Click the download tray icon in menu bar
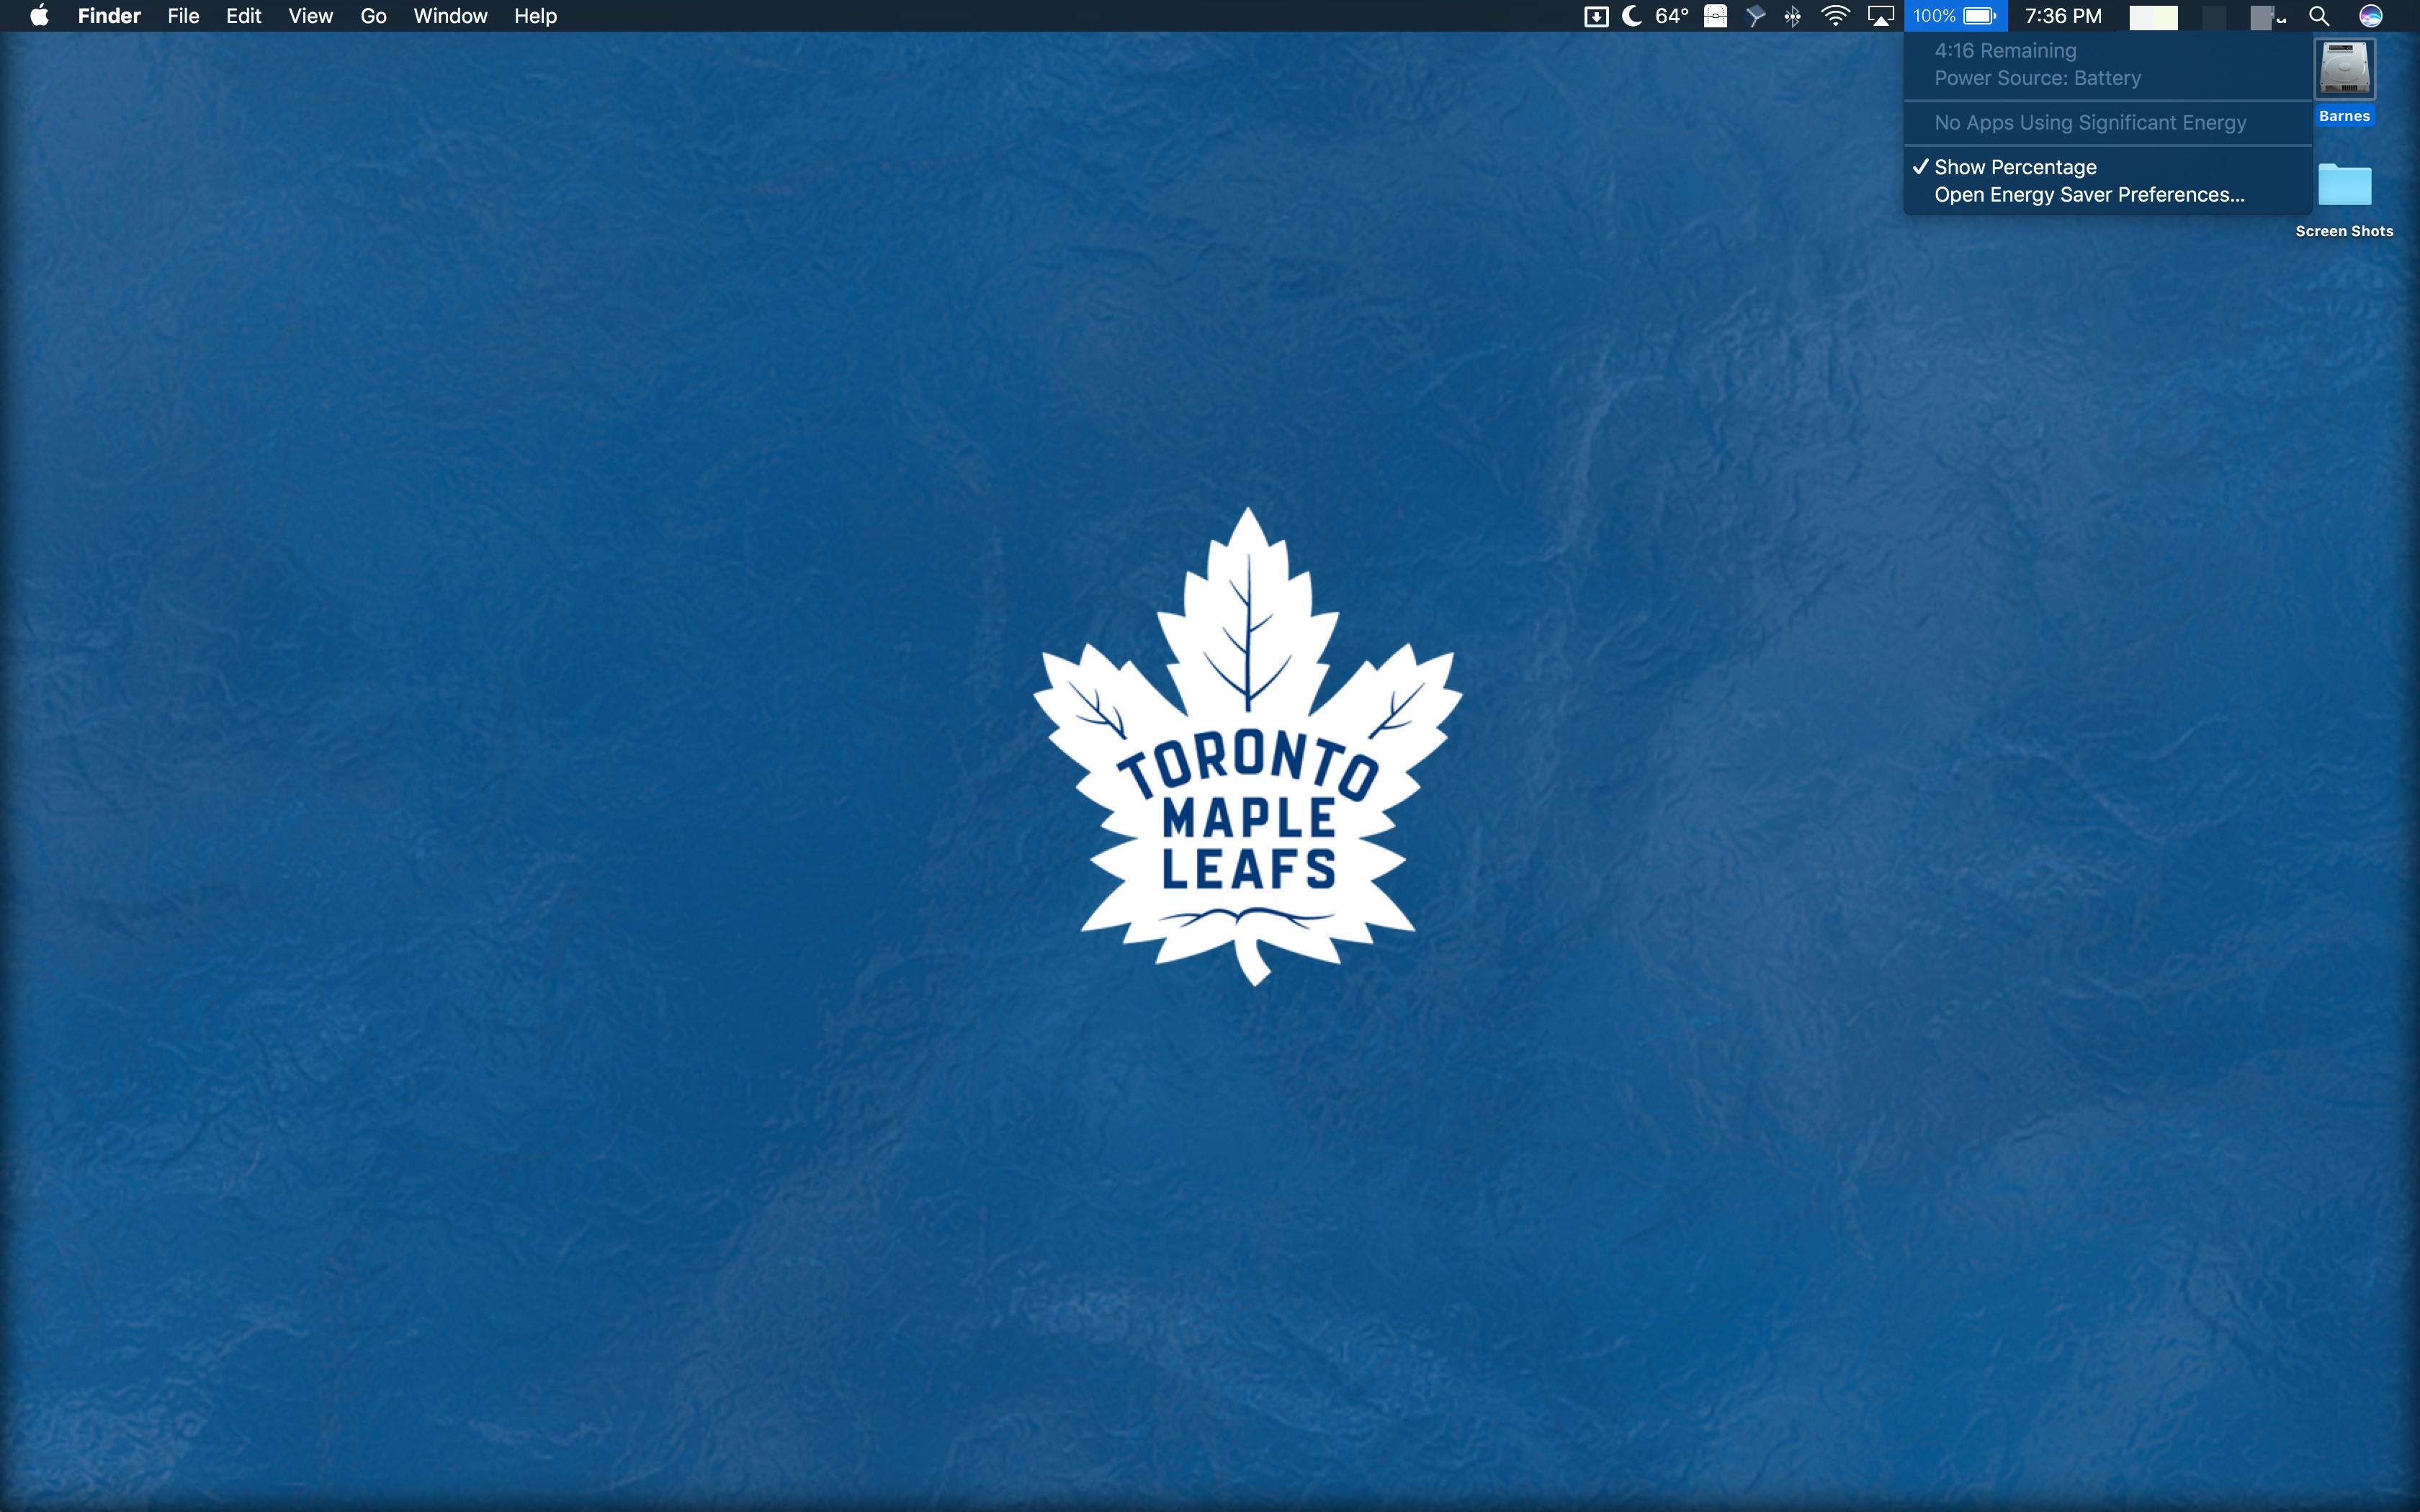 coord(1596,16)
